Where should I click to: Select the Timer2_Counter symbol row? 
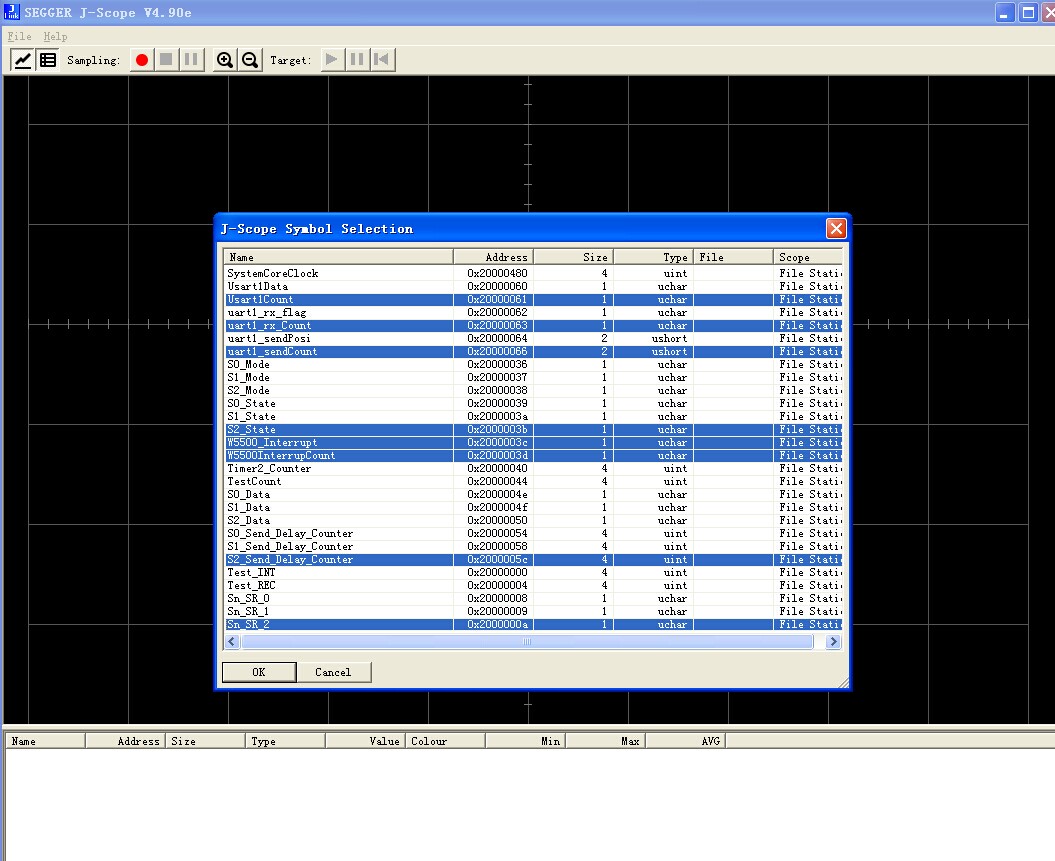coord(533,468)
